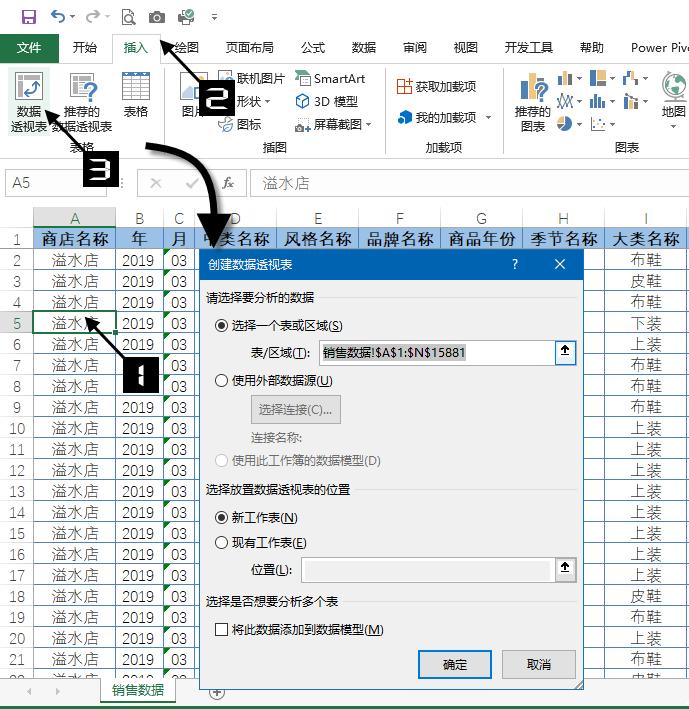Add a new sheet with plus icon
The image size is (689, 709).
(x=217, y=692)
